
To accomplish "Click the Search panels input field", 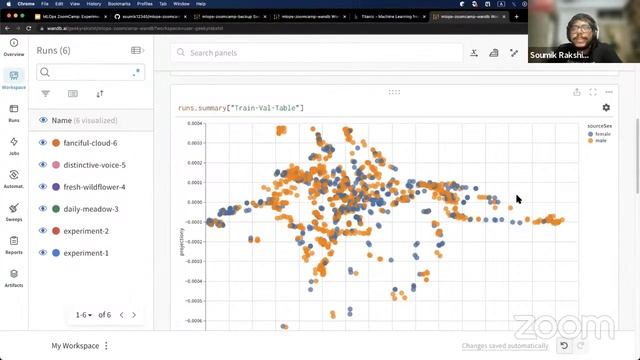I will [x=316, y=53].
